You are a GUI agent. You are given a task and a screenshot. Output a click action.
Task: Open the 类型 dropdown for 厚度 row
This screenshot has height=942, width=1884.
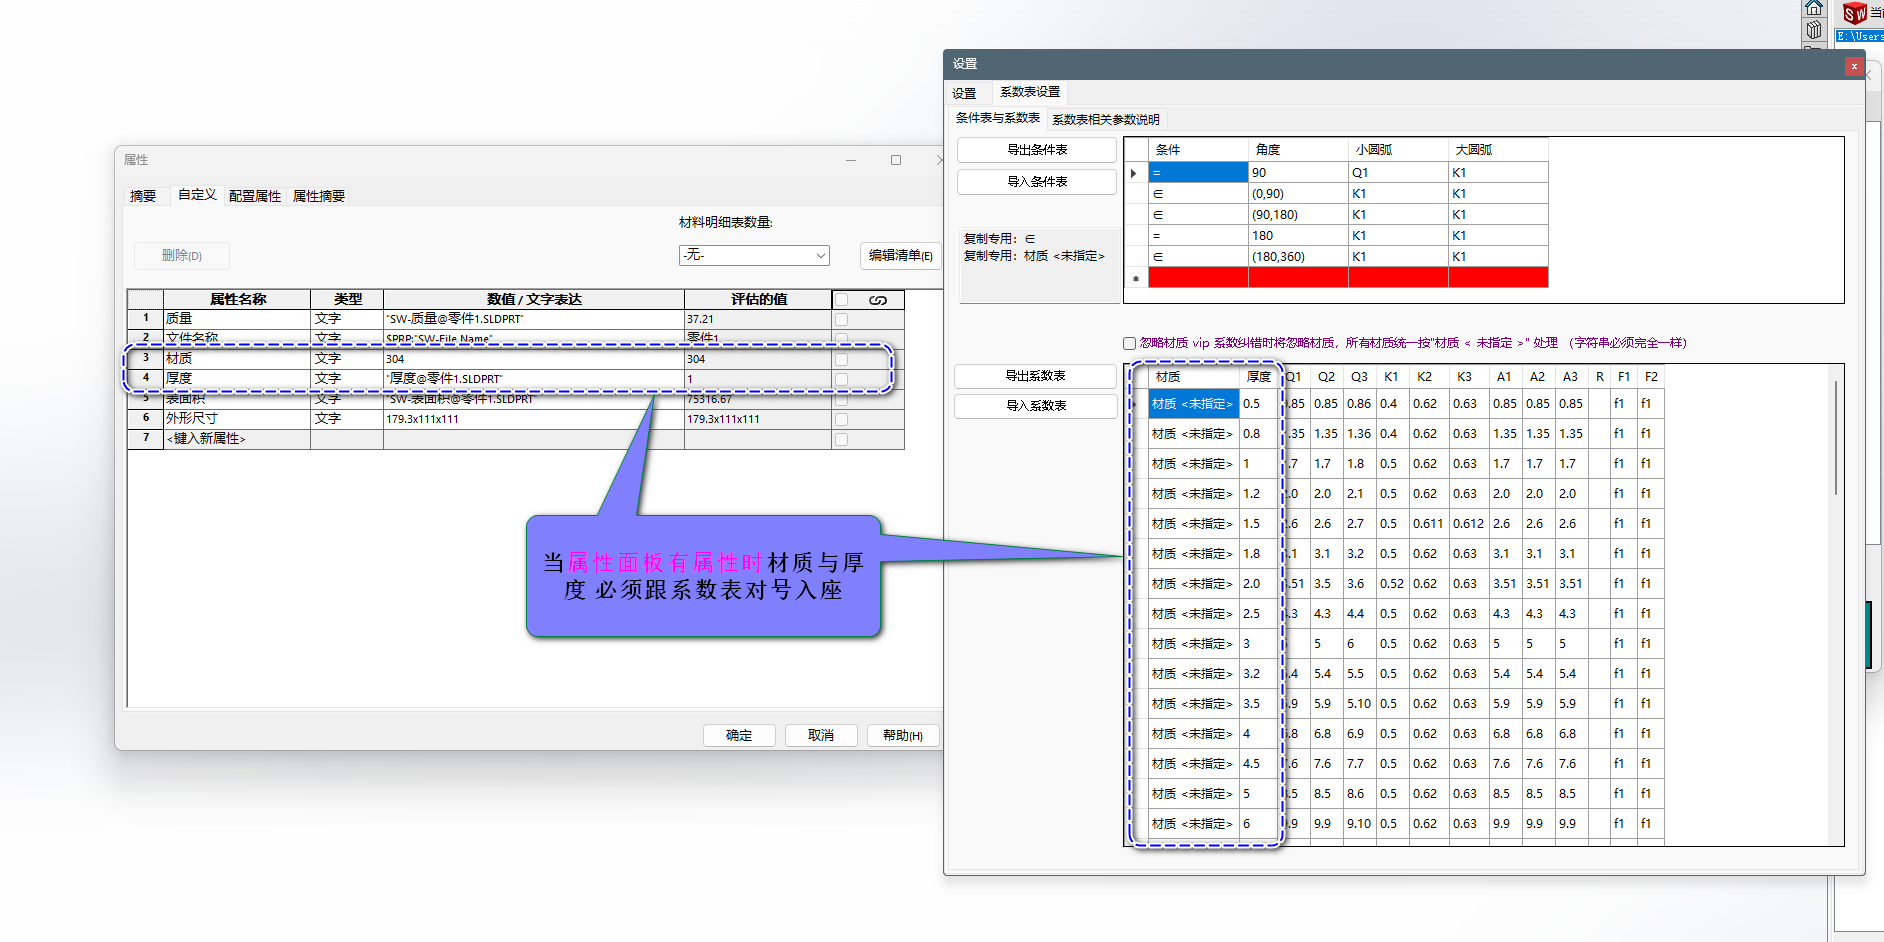(x=346, y=378)
